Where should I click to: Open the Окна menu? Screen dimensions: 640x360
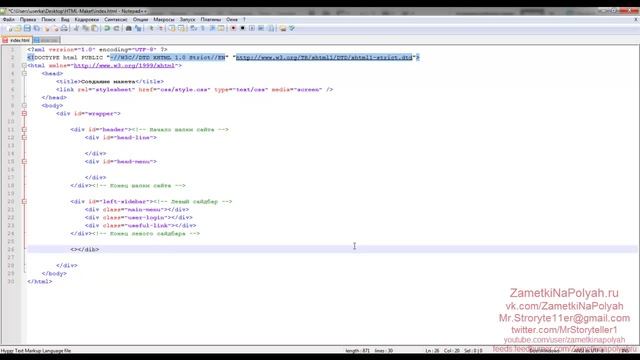point(231,20)
